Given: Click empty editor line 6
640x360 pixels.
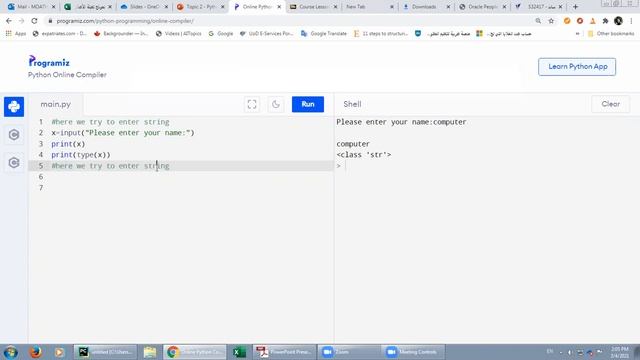Looking at the screenshot, I should (x=181, y=177).
